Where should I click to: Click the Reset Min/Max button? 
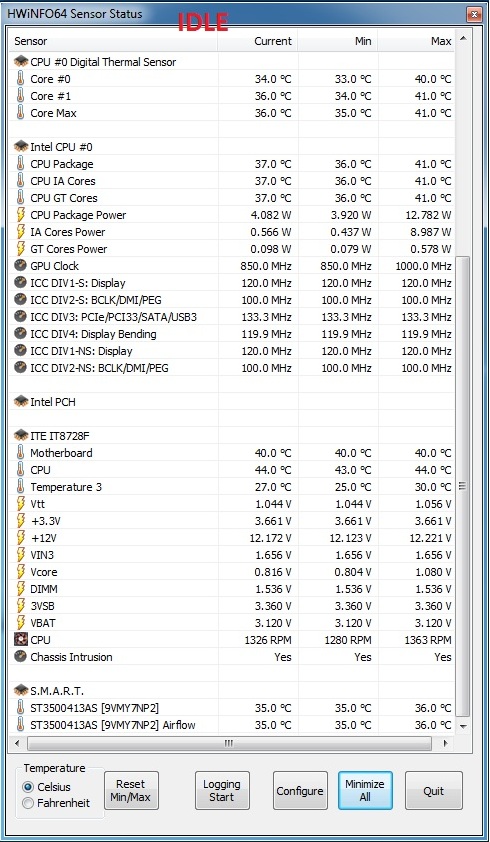coord(131,790)
